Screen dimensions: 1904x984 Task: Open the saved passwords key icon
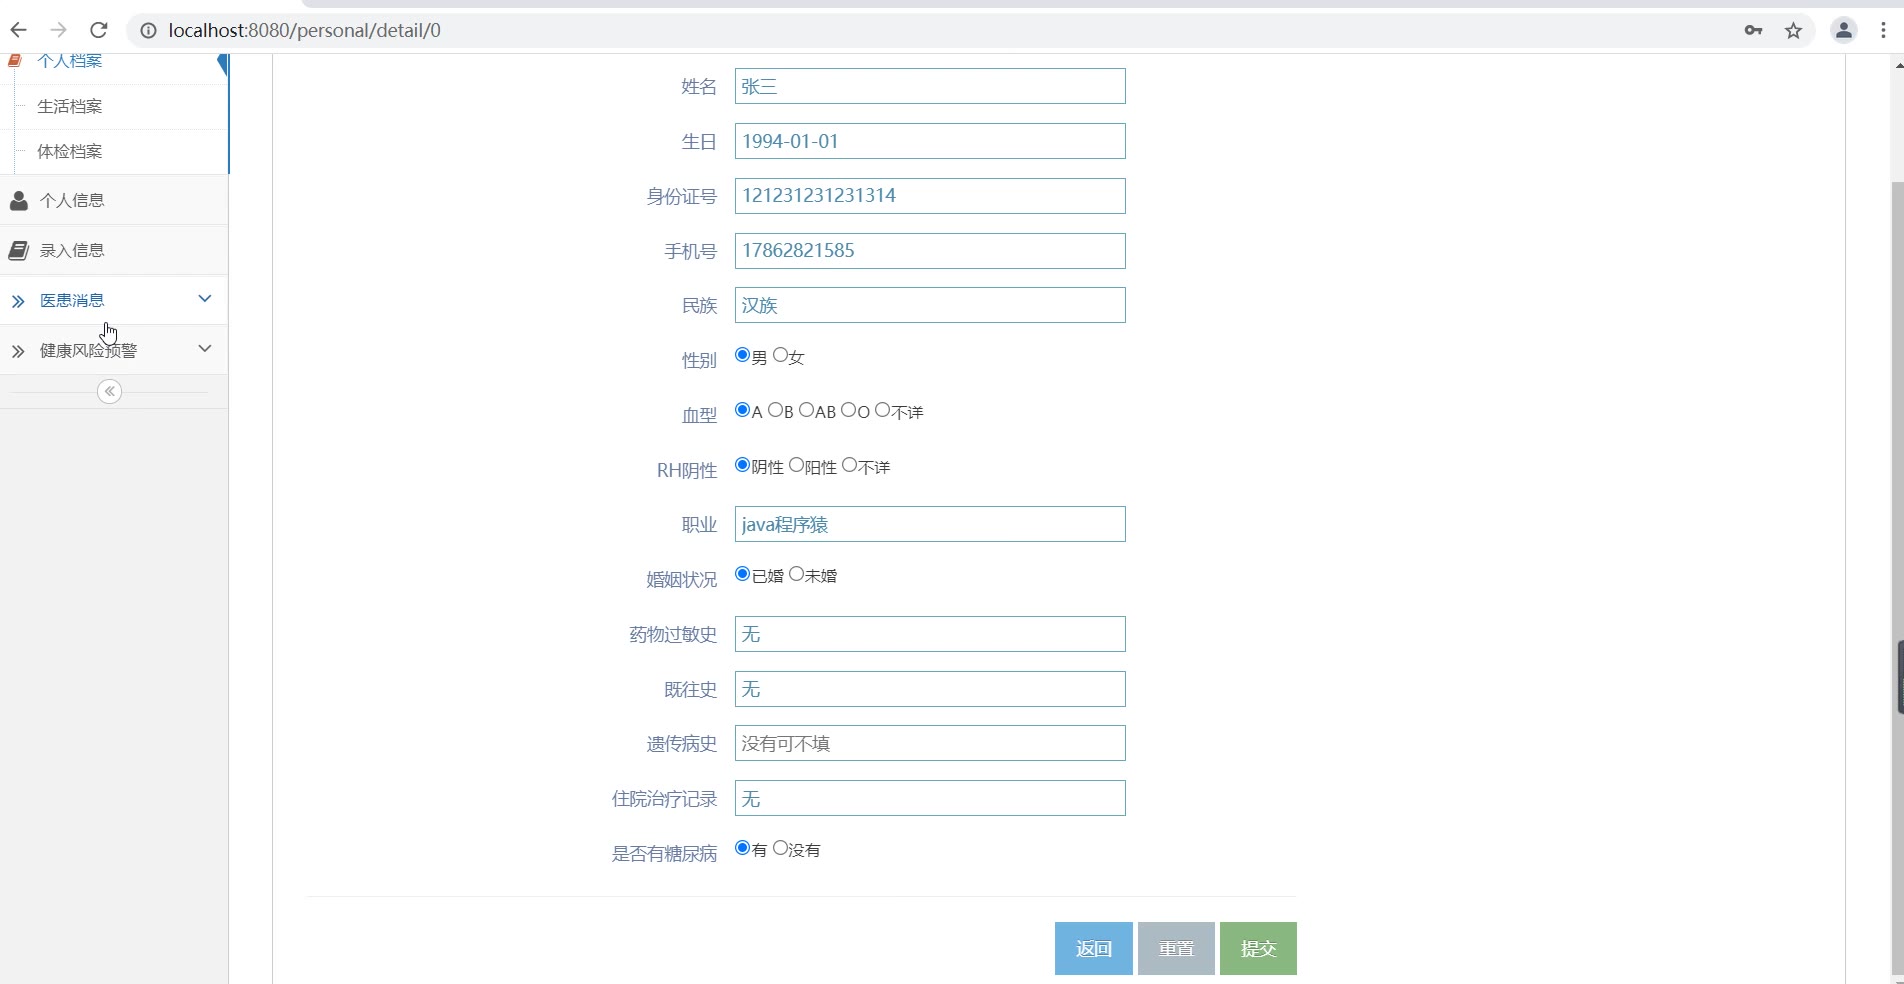click(x=1753, y=31)
